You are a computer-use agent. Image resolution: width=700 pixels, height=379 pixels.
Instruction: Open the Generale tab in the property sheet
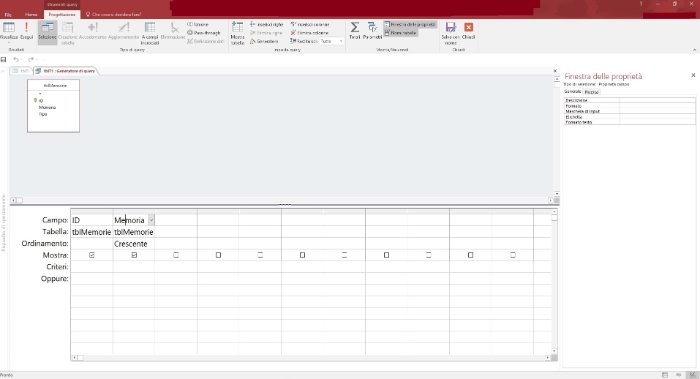[x=573, y=92]
